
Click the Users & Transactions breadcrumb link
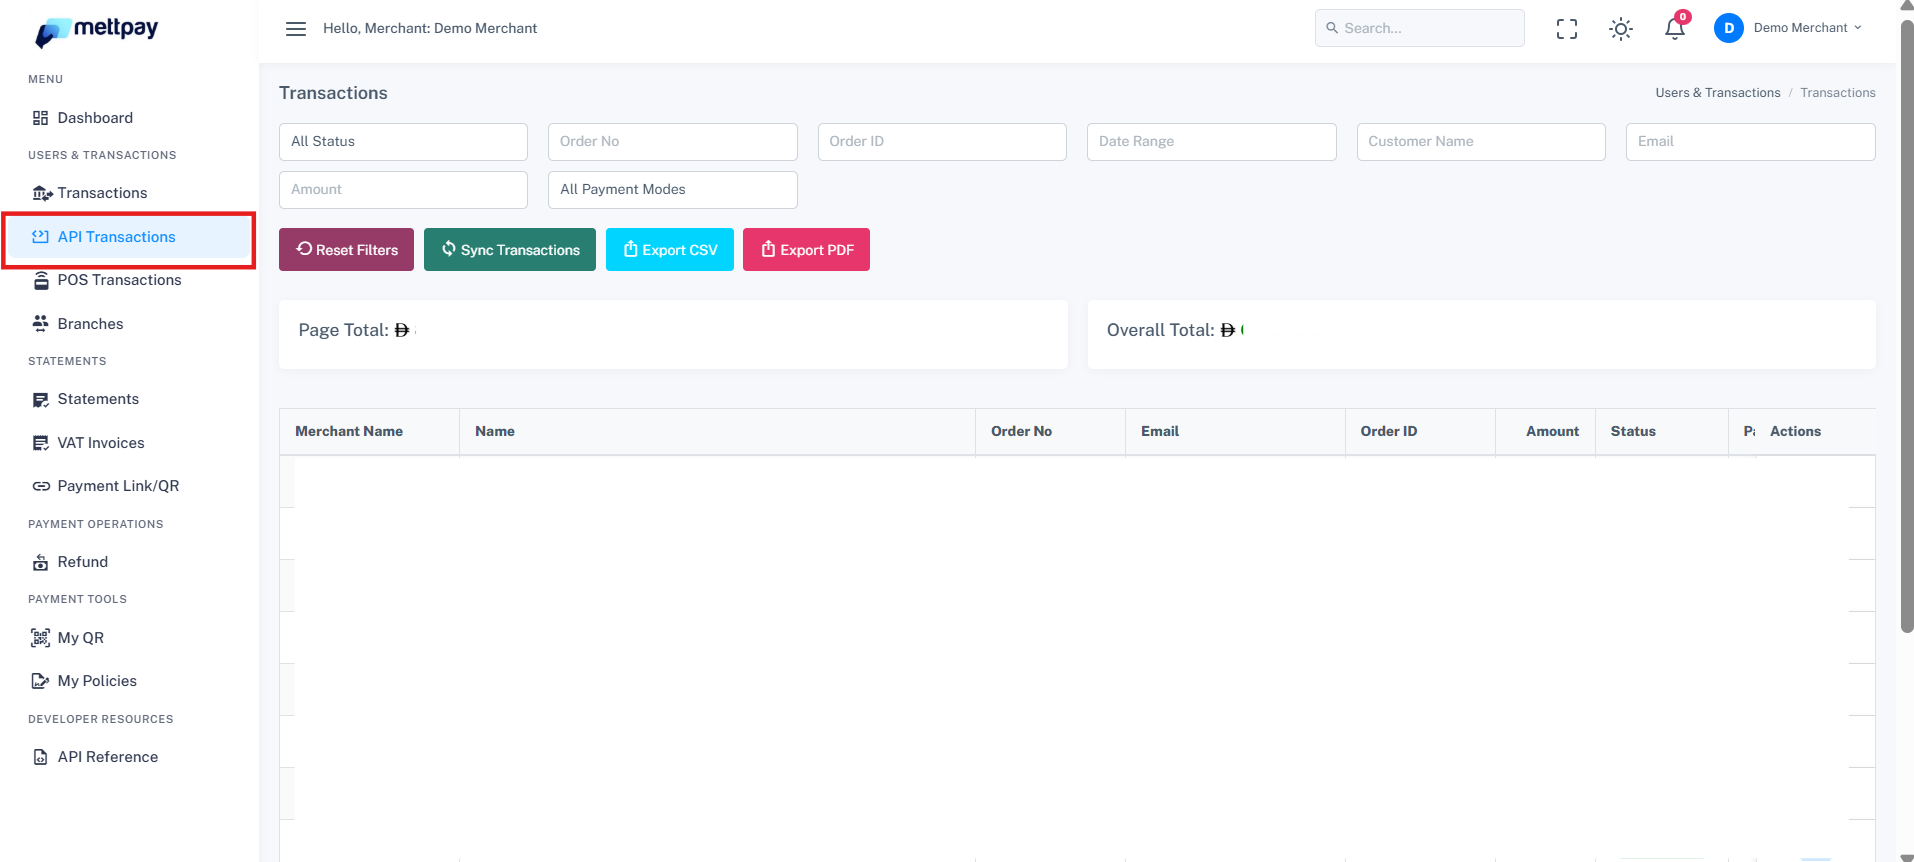tap(1718, 93)
